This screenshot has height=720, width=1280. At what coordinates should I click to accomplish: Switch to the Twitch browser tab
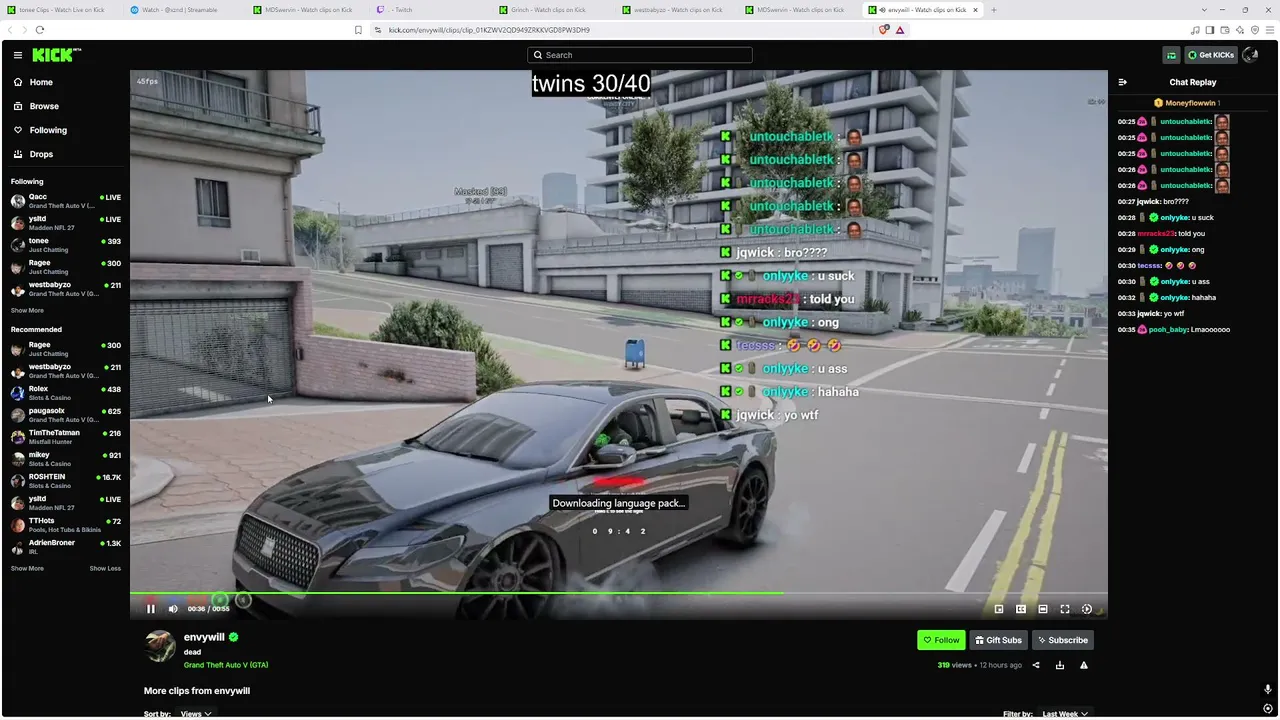coord(432,10)
